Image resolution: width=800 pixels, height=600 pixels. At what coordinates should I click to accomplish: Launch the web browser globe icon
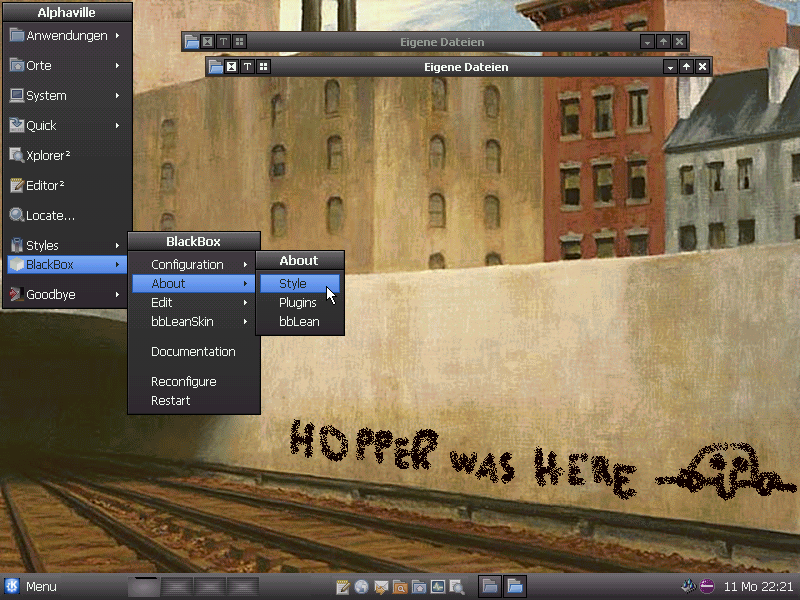coord(362,587)
